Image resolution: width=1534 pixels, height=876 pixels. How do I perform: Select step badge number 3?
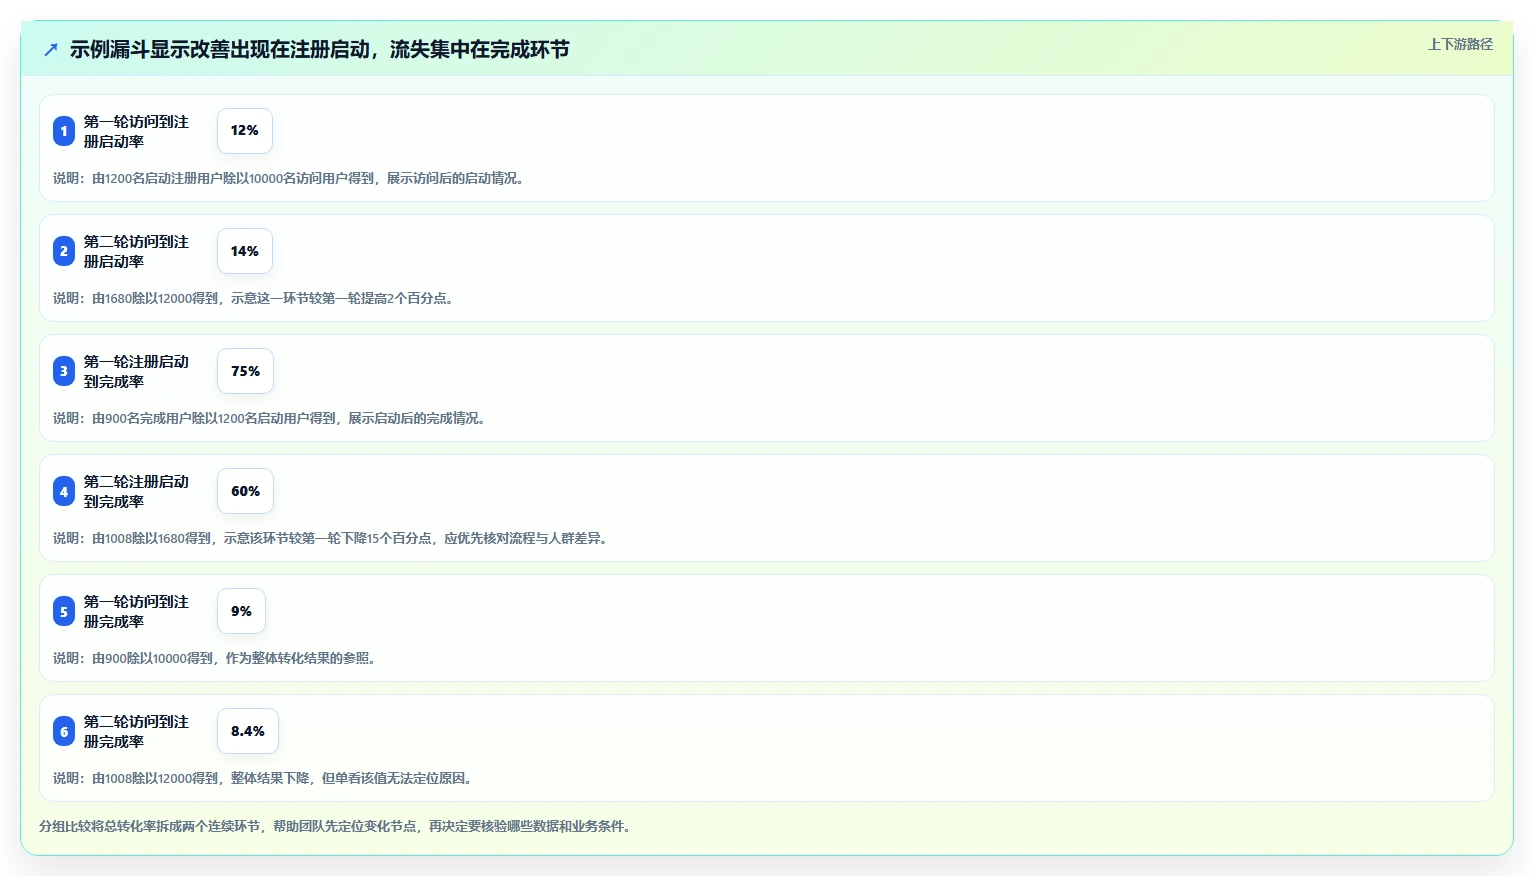point(64,371)
